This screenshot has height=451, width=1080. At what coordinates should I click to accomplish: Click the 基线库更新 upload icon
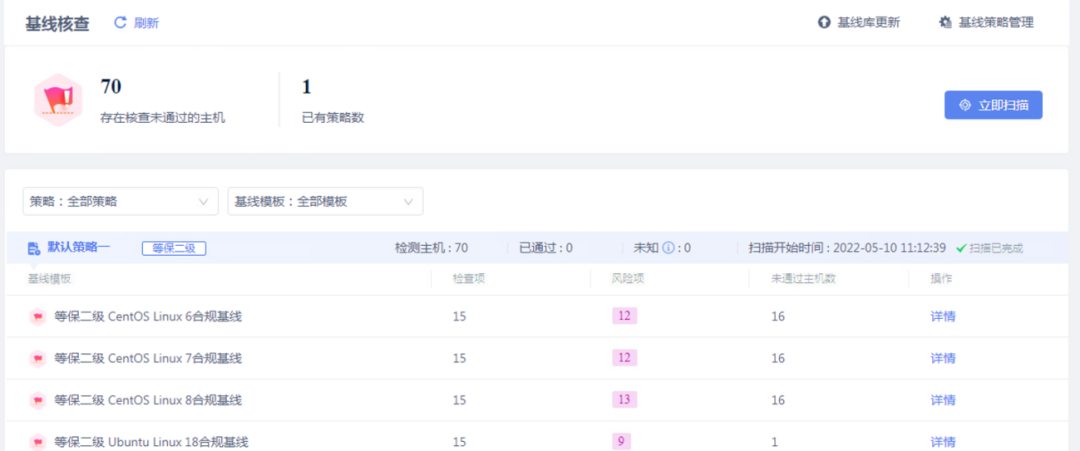824,23
